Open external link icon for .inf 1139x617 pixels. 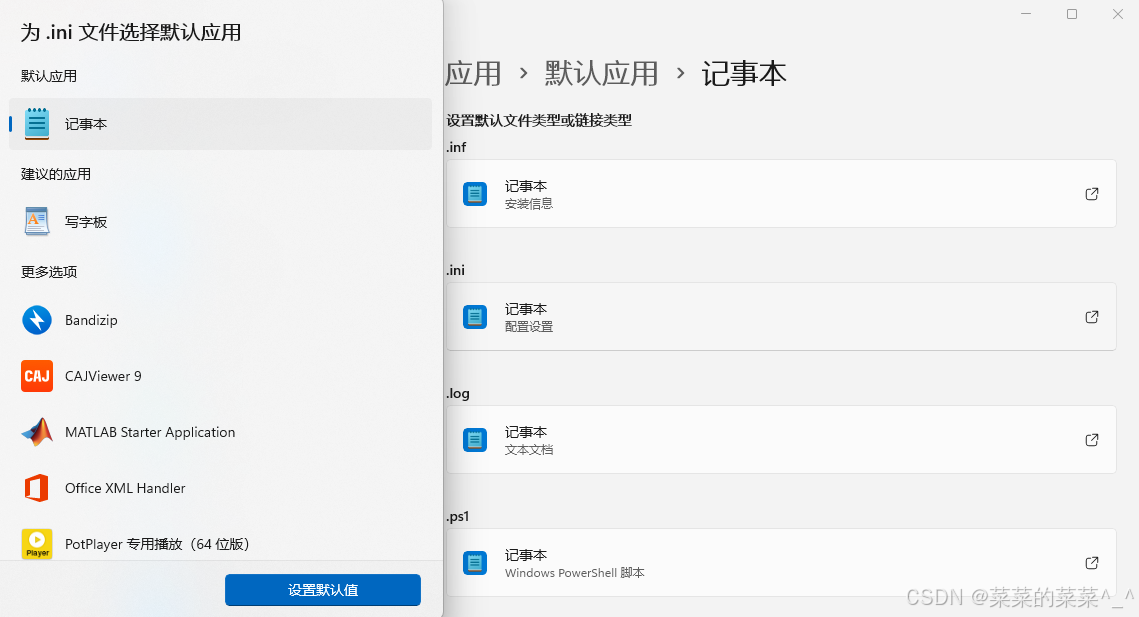pos(1092,194)
